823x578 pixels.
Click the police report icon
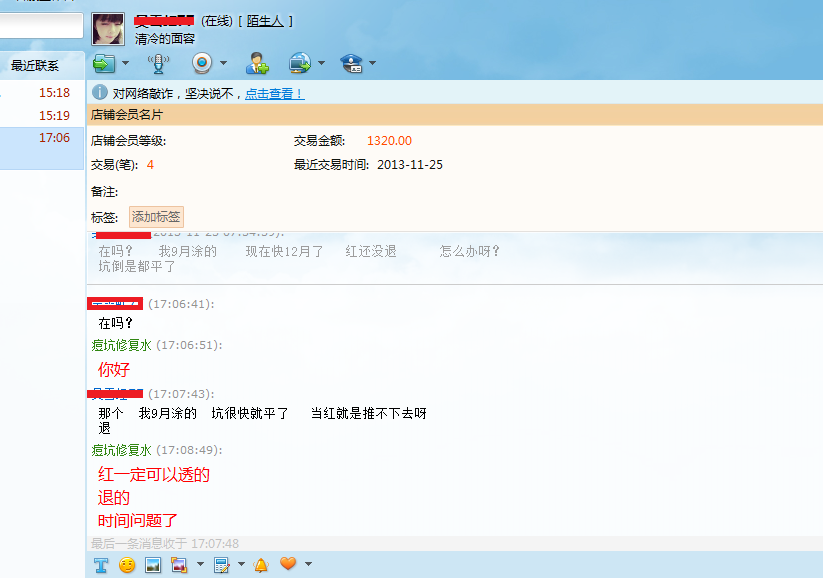[x=352, y=64]
